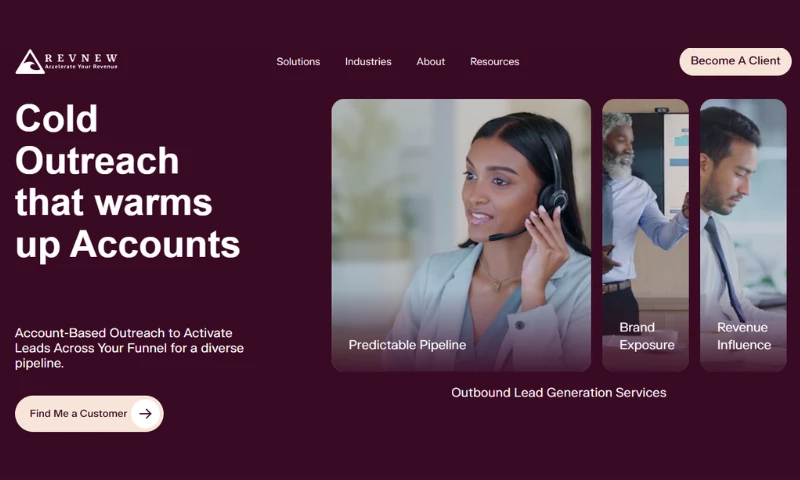This screenshot has width=800, height=480.
Task: Open the Industries menu
Action: [368, 62]
